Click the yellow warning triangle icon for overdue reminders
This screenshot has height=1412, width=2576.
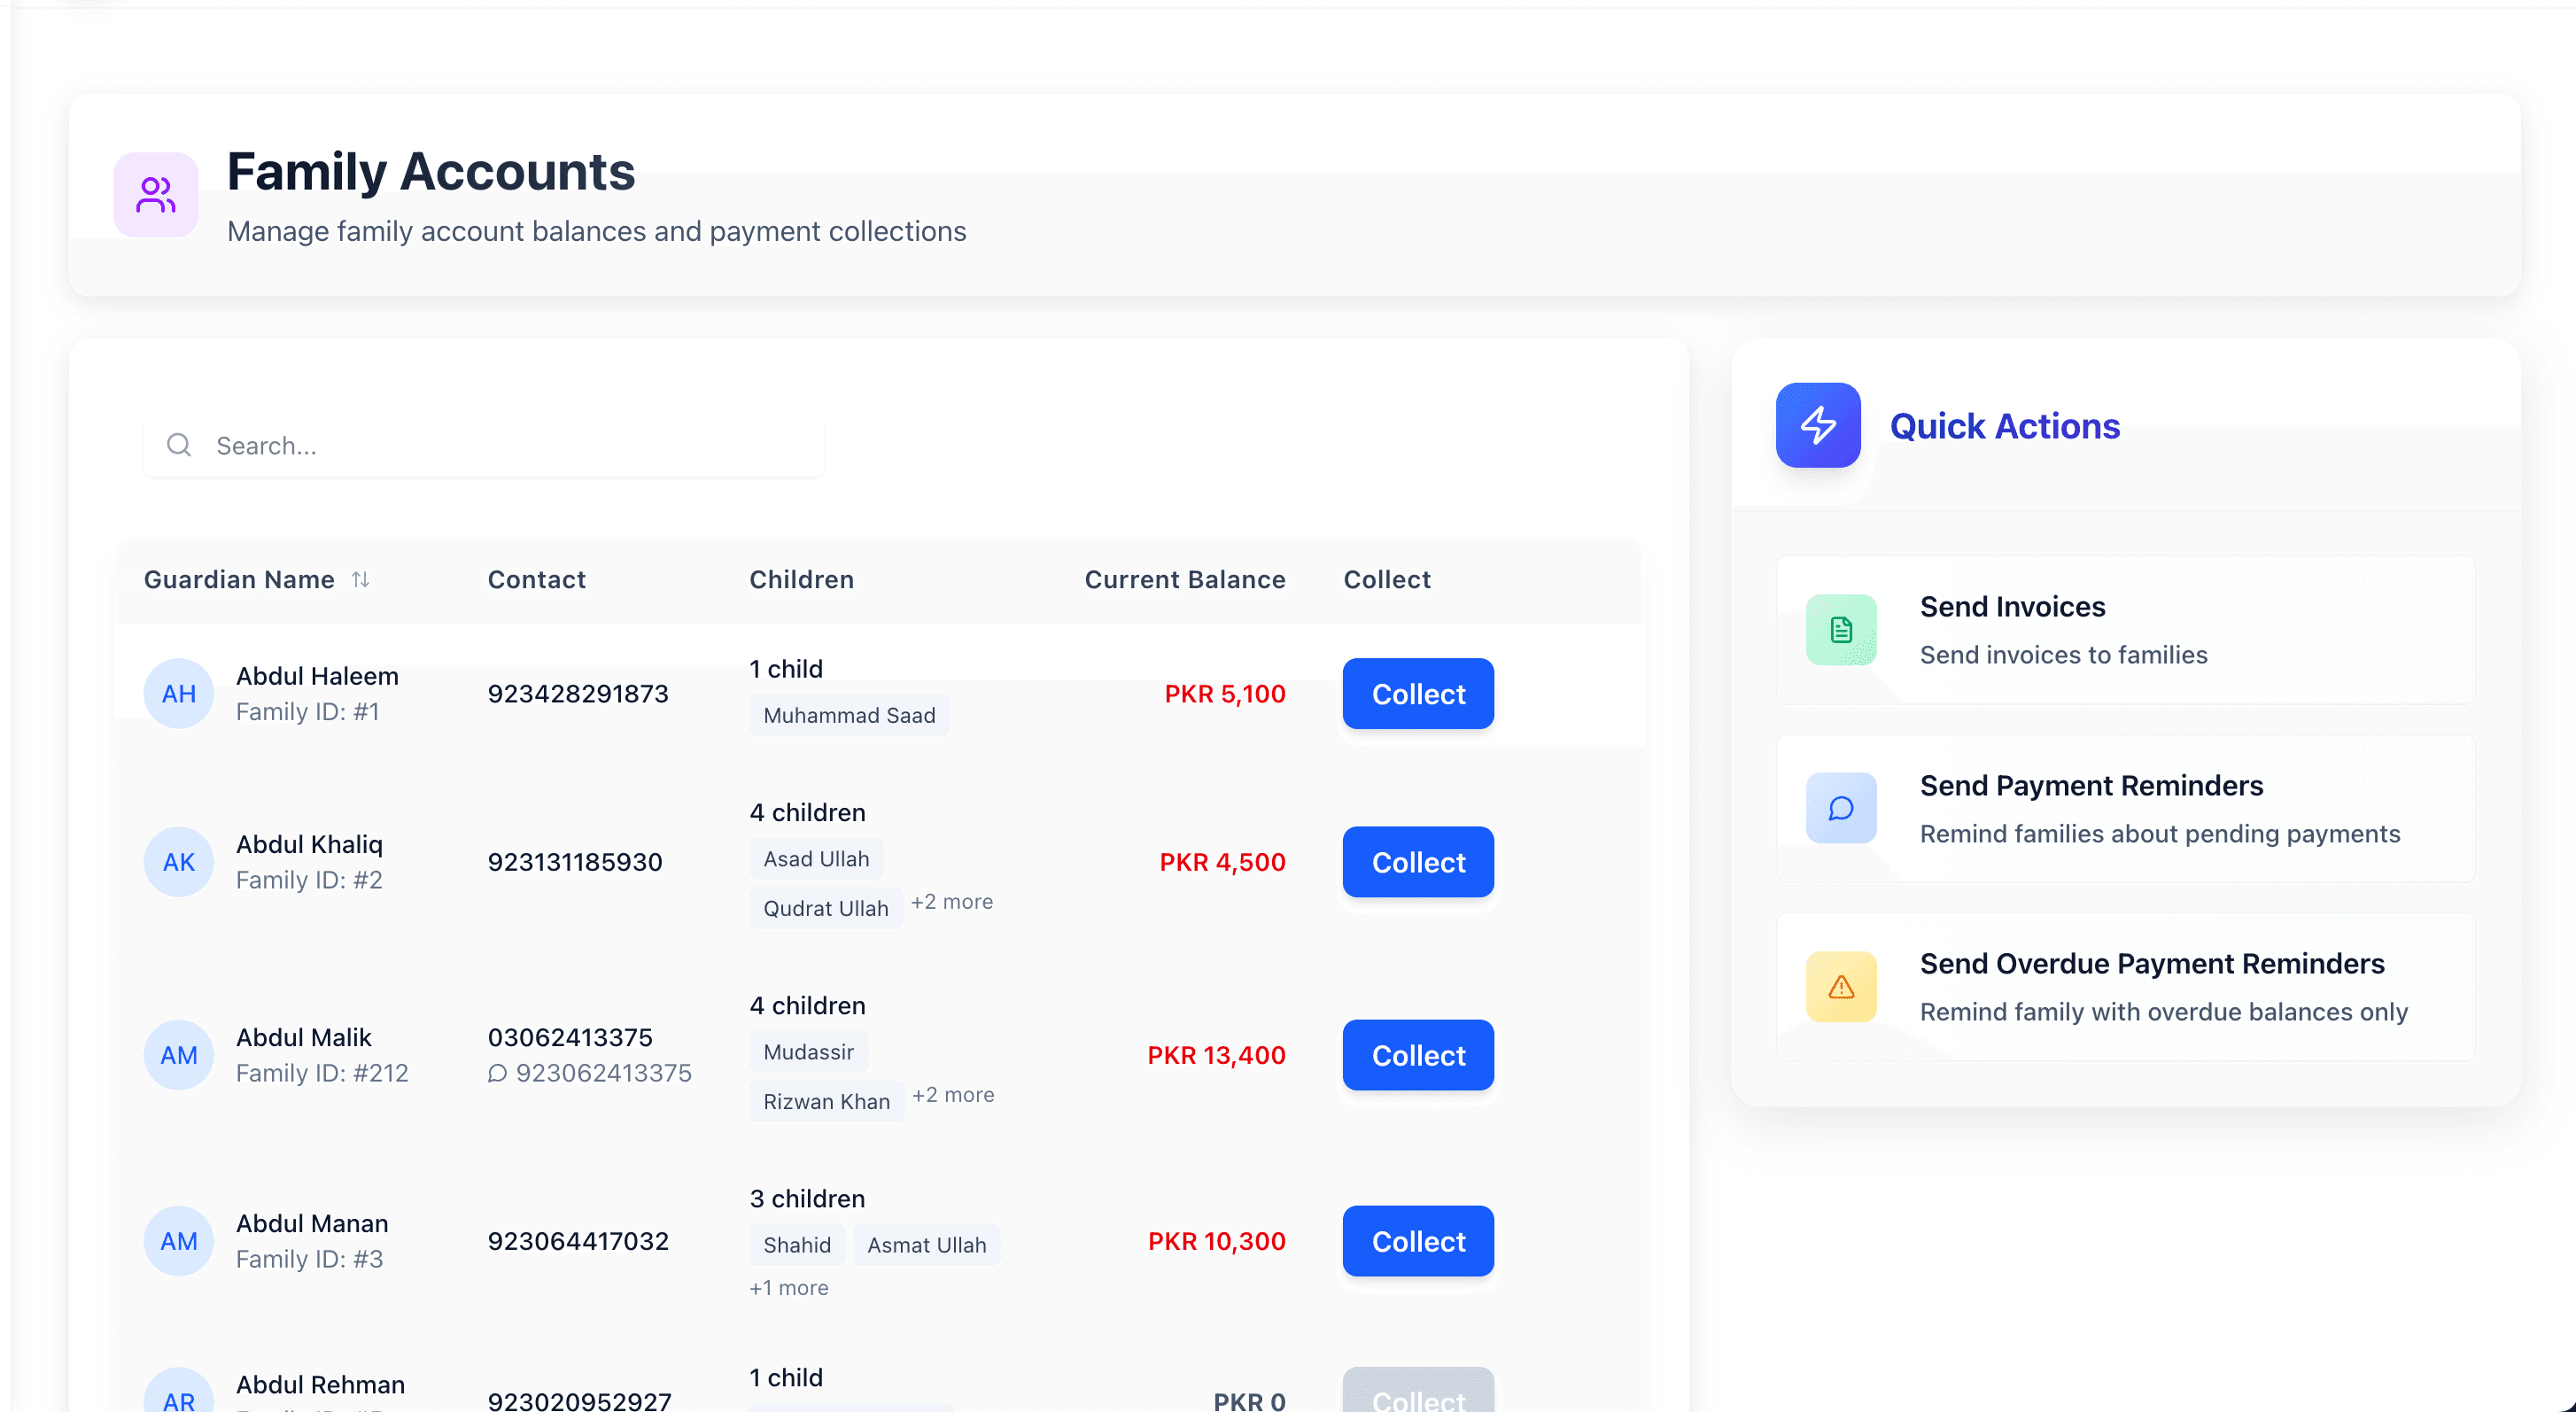click(x=1840, y=987)
